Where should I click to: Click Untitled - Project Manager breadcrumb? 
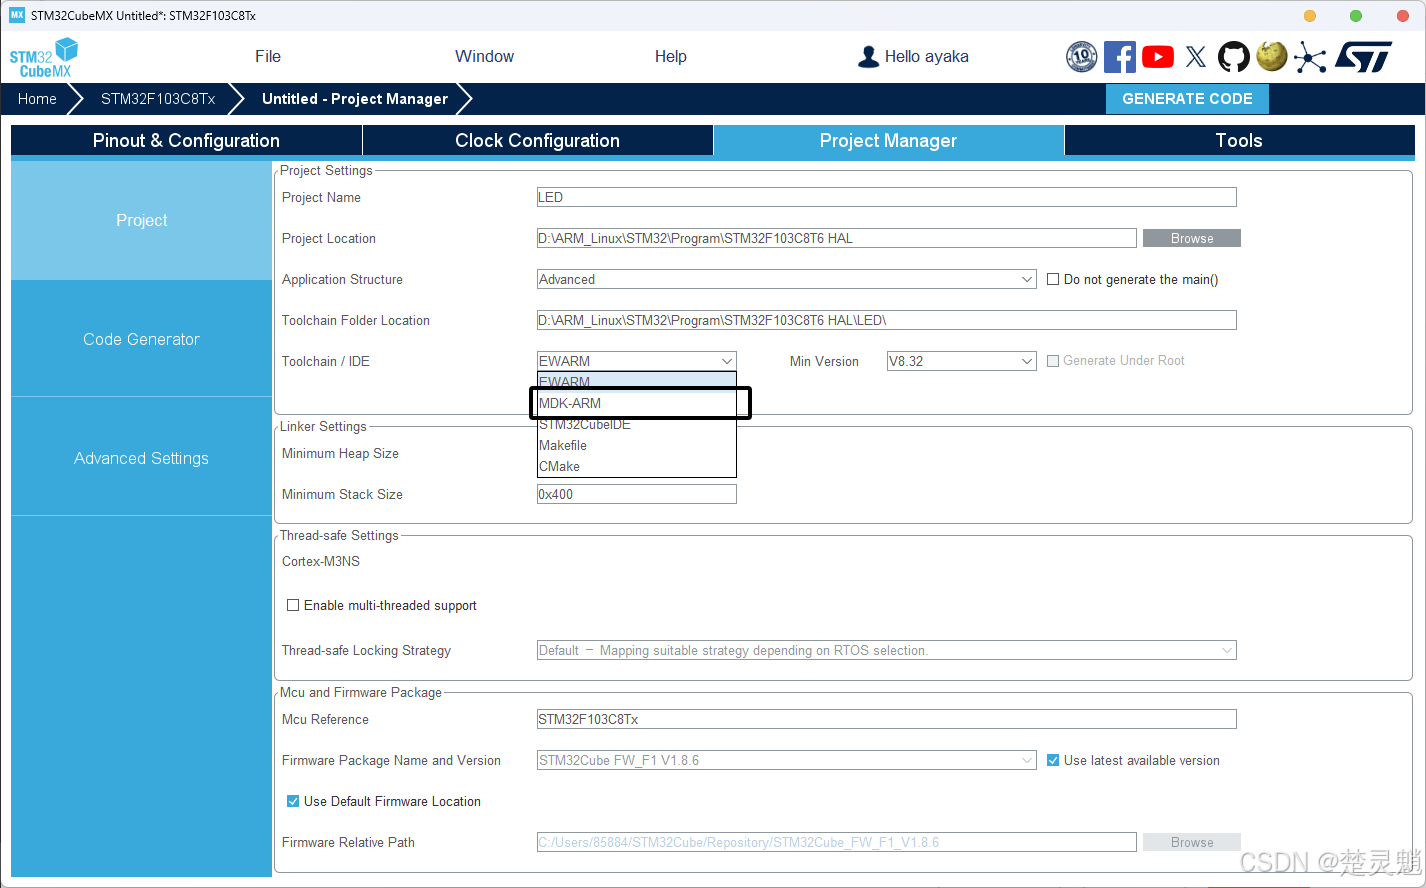pos(355,99)
